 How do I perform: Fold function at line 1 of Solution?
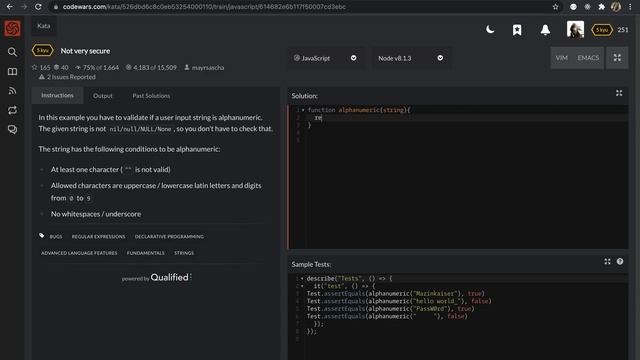303,110
